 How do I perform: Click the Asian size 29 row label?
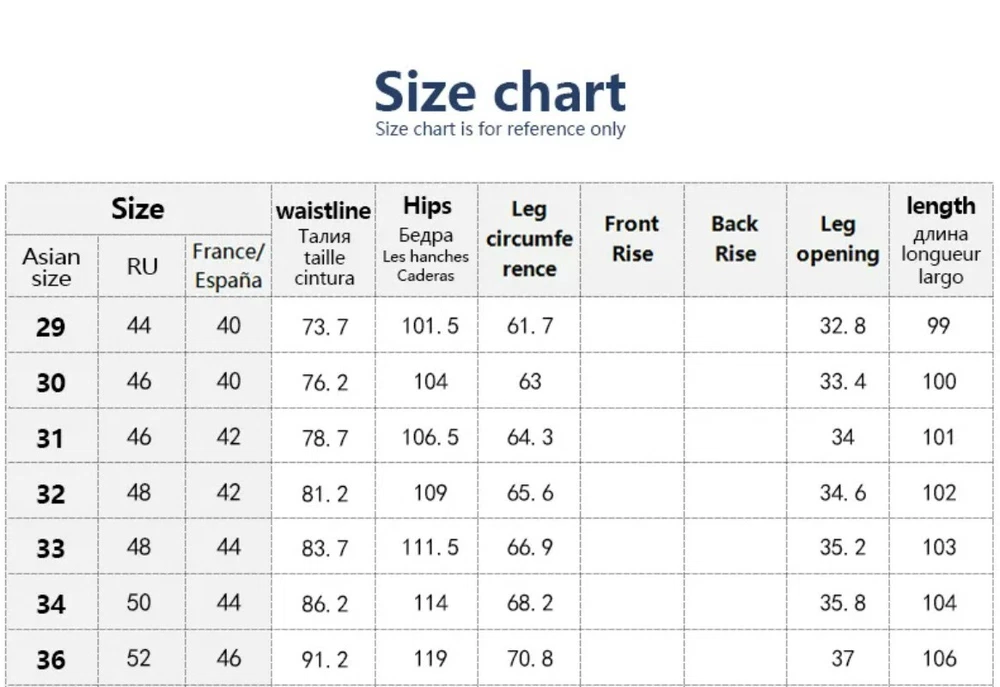point(51,327)
